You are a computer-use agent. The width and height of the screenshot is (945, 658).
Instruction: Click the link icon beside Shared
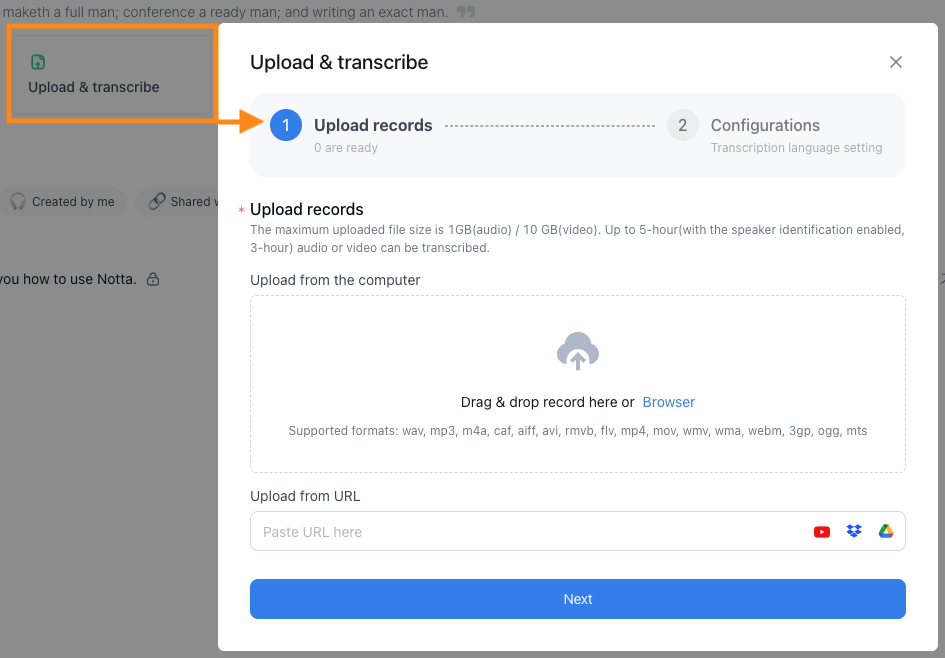click(157, 201)
